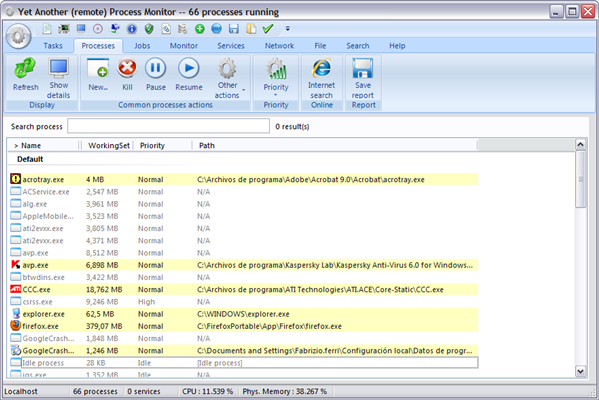The height and width of the screenshot is (400, 599).
Task: Click the vertical scrollbar thumb
Action: coord(580,179)
